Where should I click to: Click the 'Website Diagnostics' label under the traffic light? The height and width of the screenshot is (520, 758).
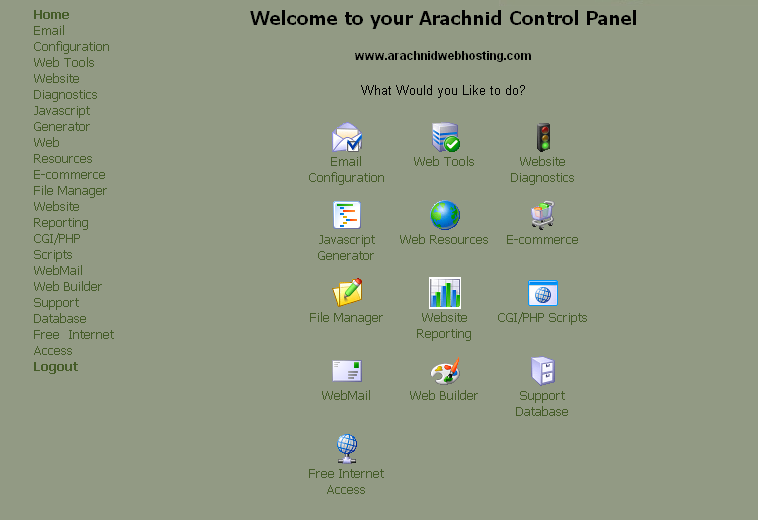(542, 170)
